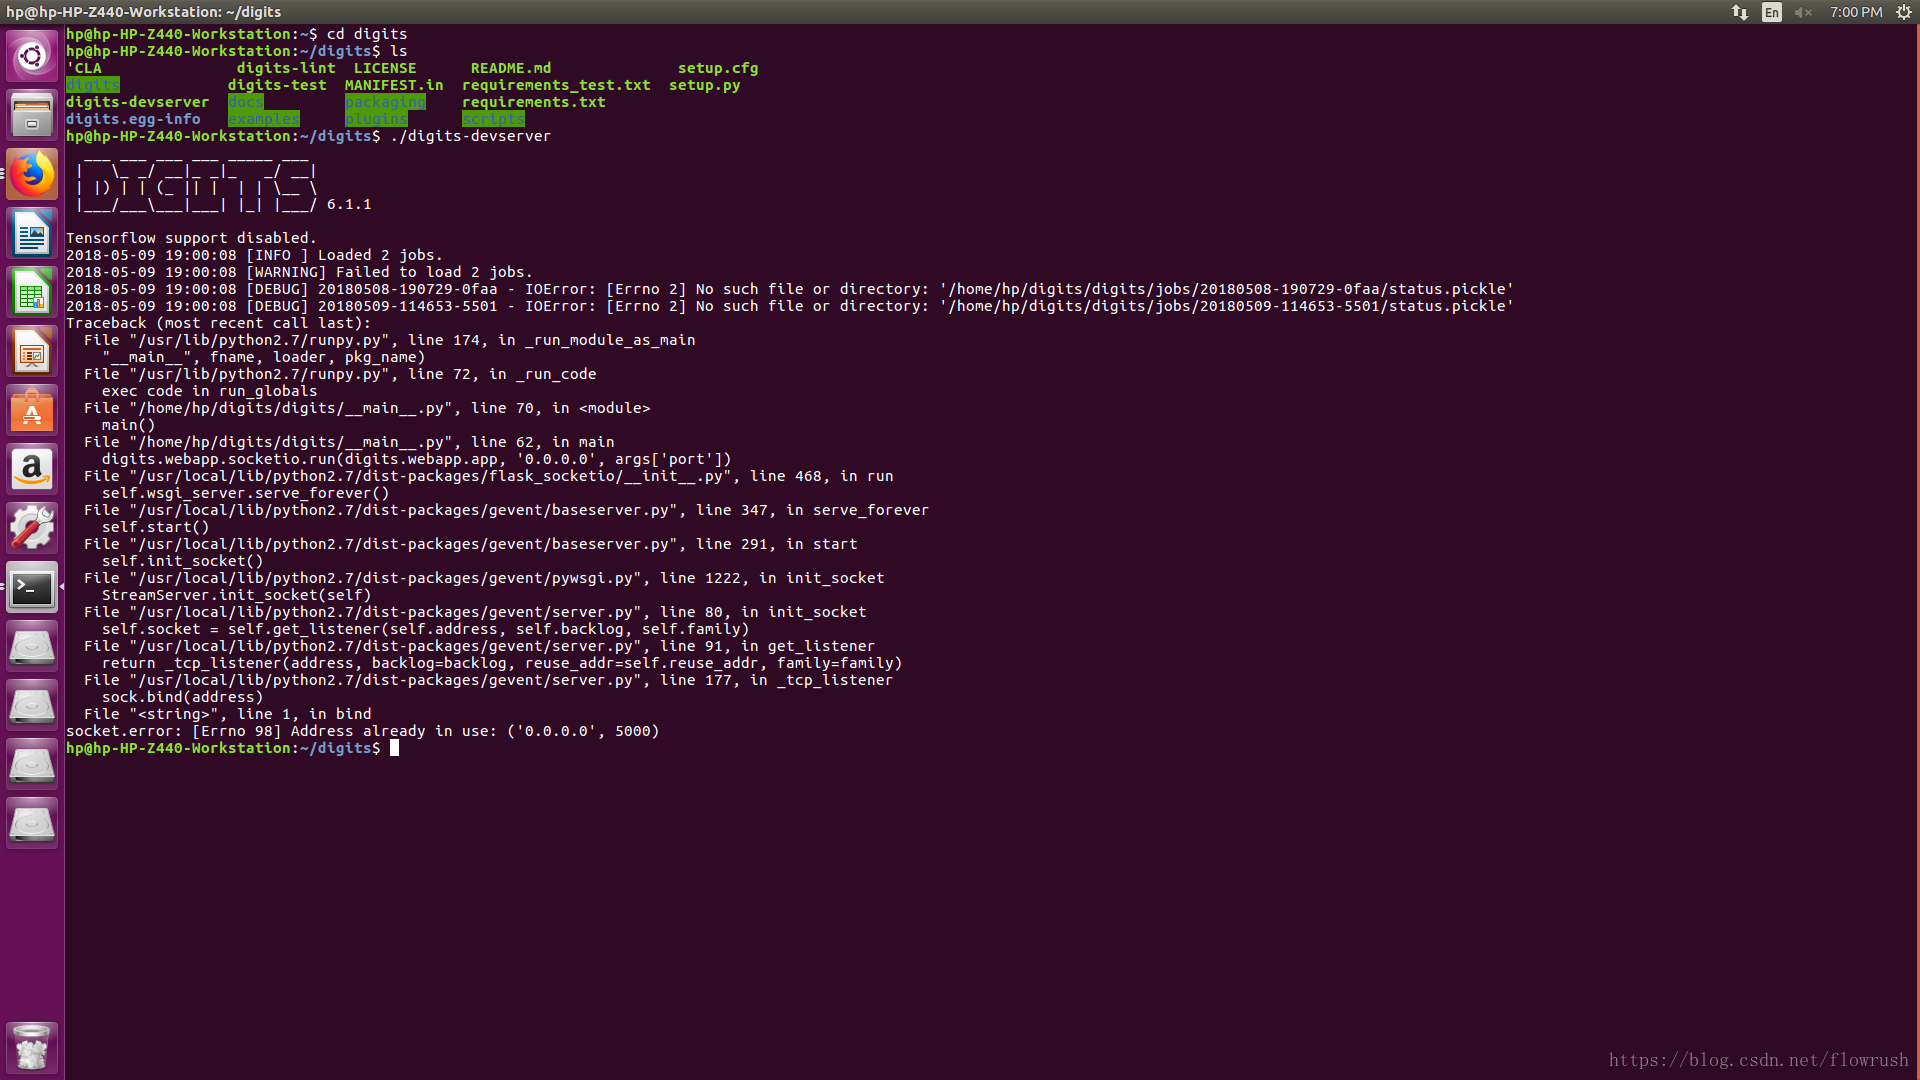Click the docs directory name
1920x1080 pixels.
(x=246, y=102)
